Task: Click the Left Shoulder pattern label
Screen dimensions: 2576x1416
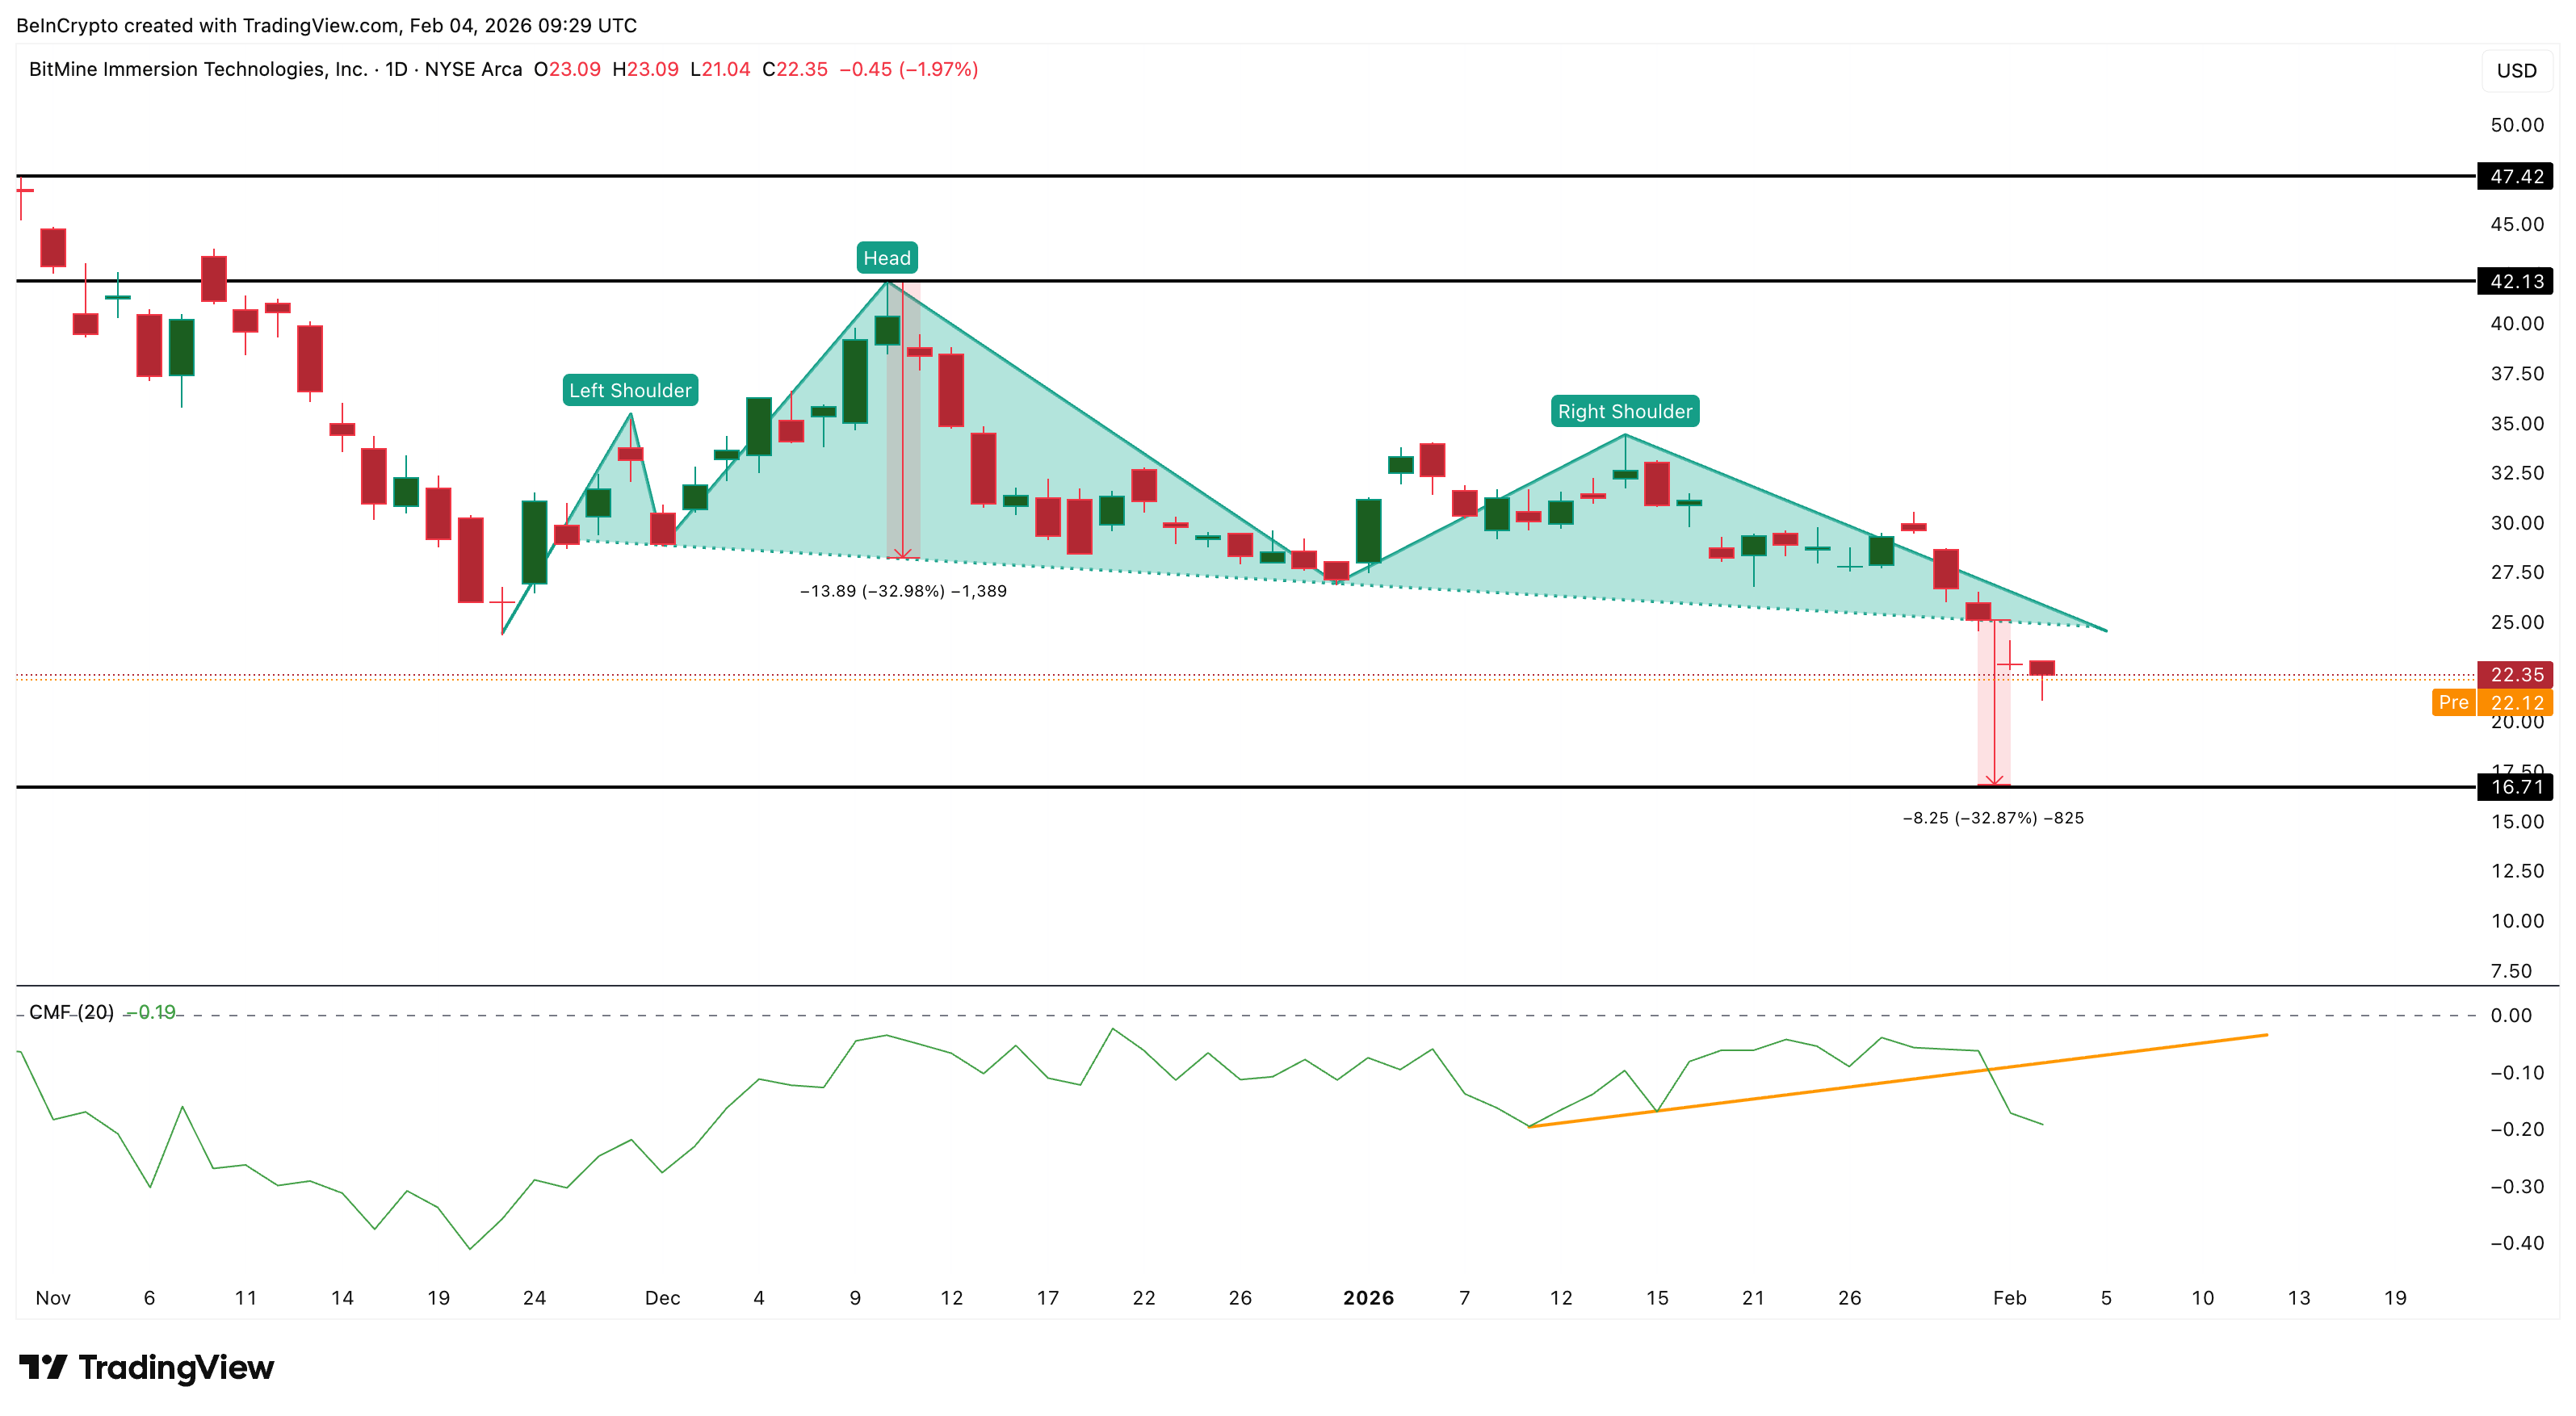Action: [631, 391]
